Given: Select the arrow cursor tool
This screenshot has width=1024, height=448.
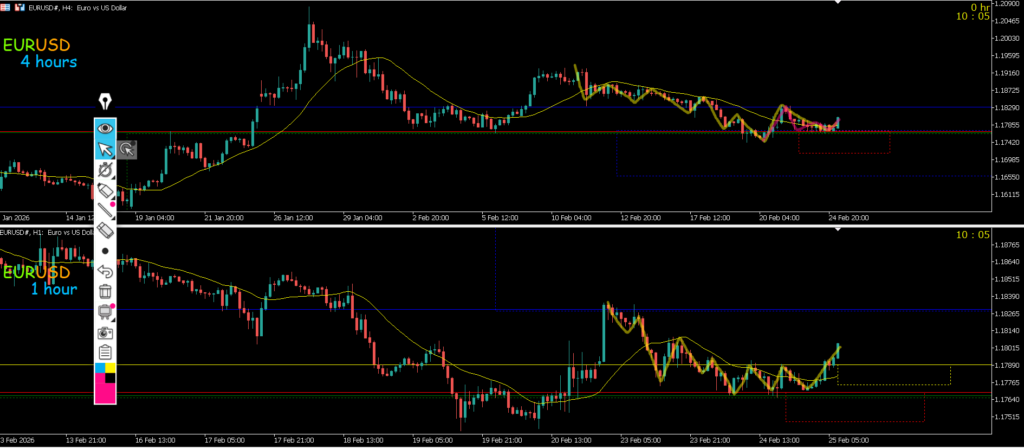Looking at the screenshot, I should click(105, 149).
